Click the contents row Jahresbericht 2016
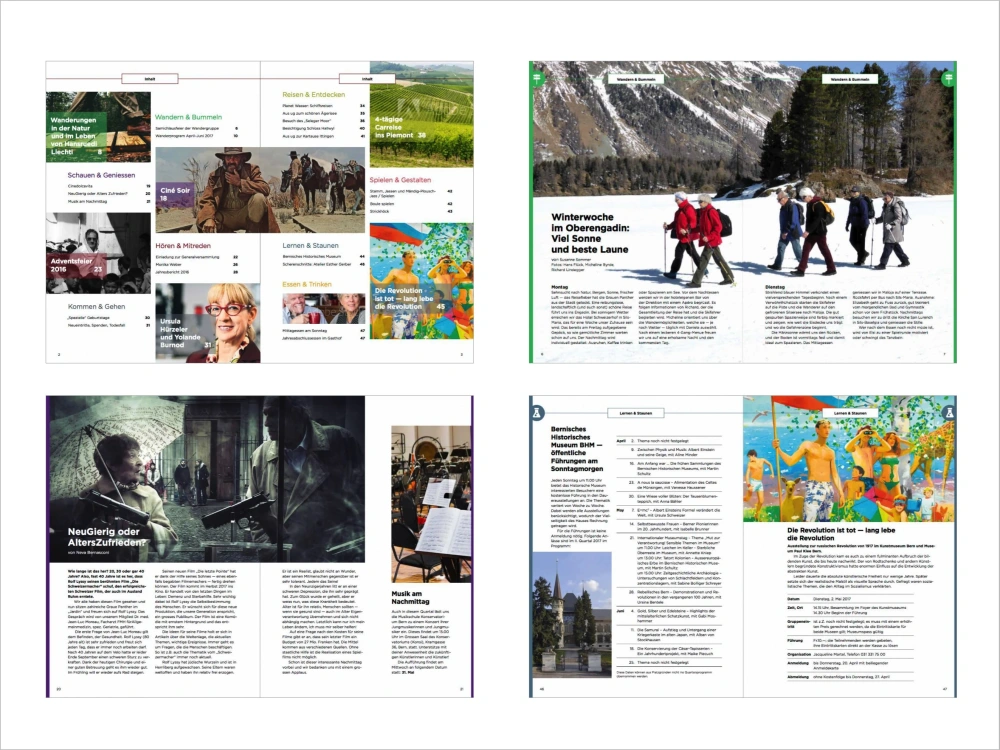This screenshot has height=750, width=1000. (x=196, y=272)
